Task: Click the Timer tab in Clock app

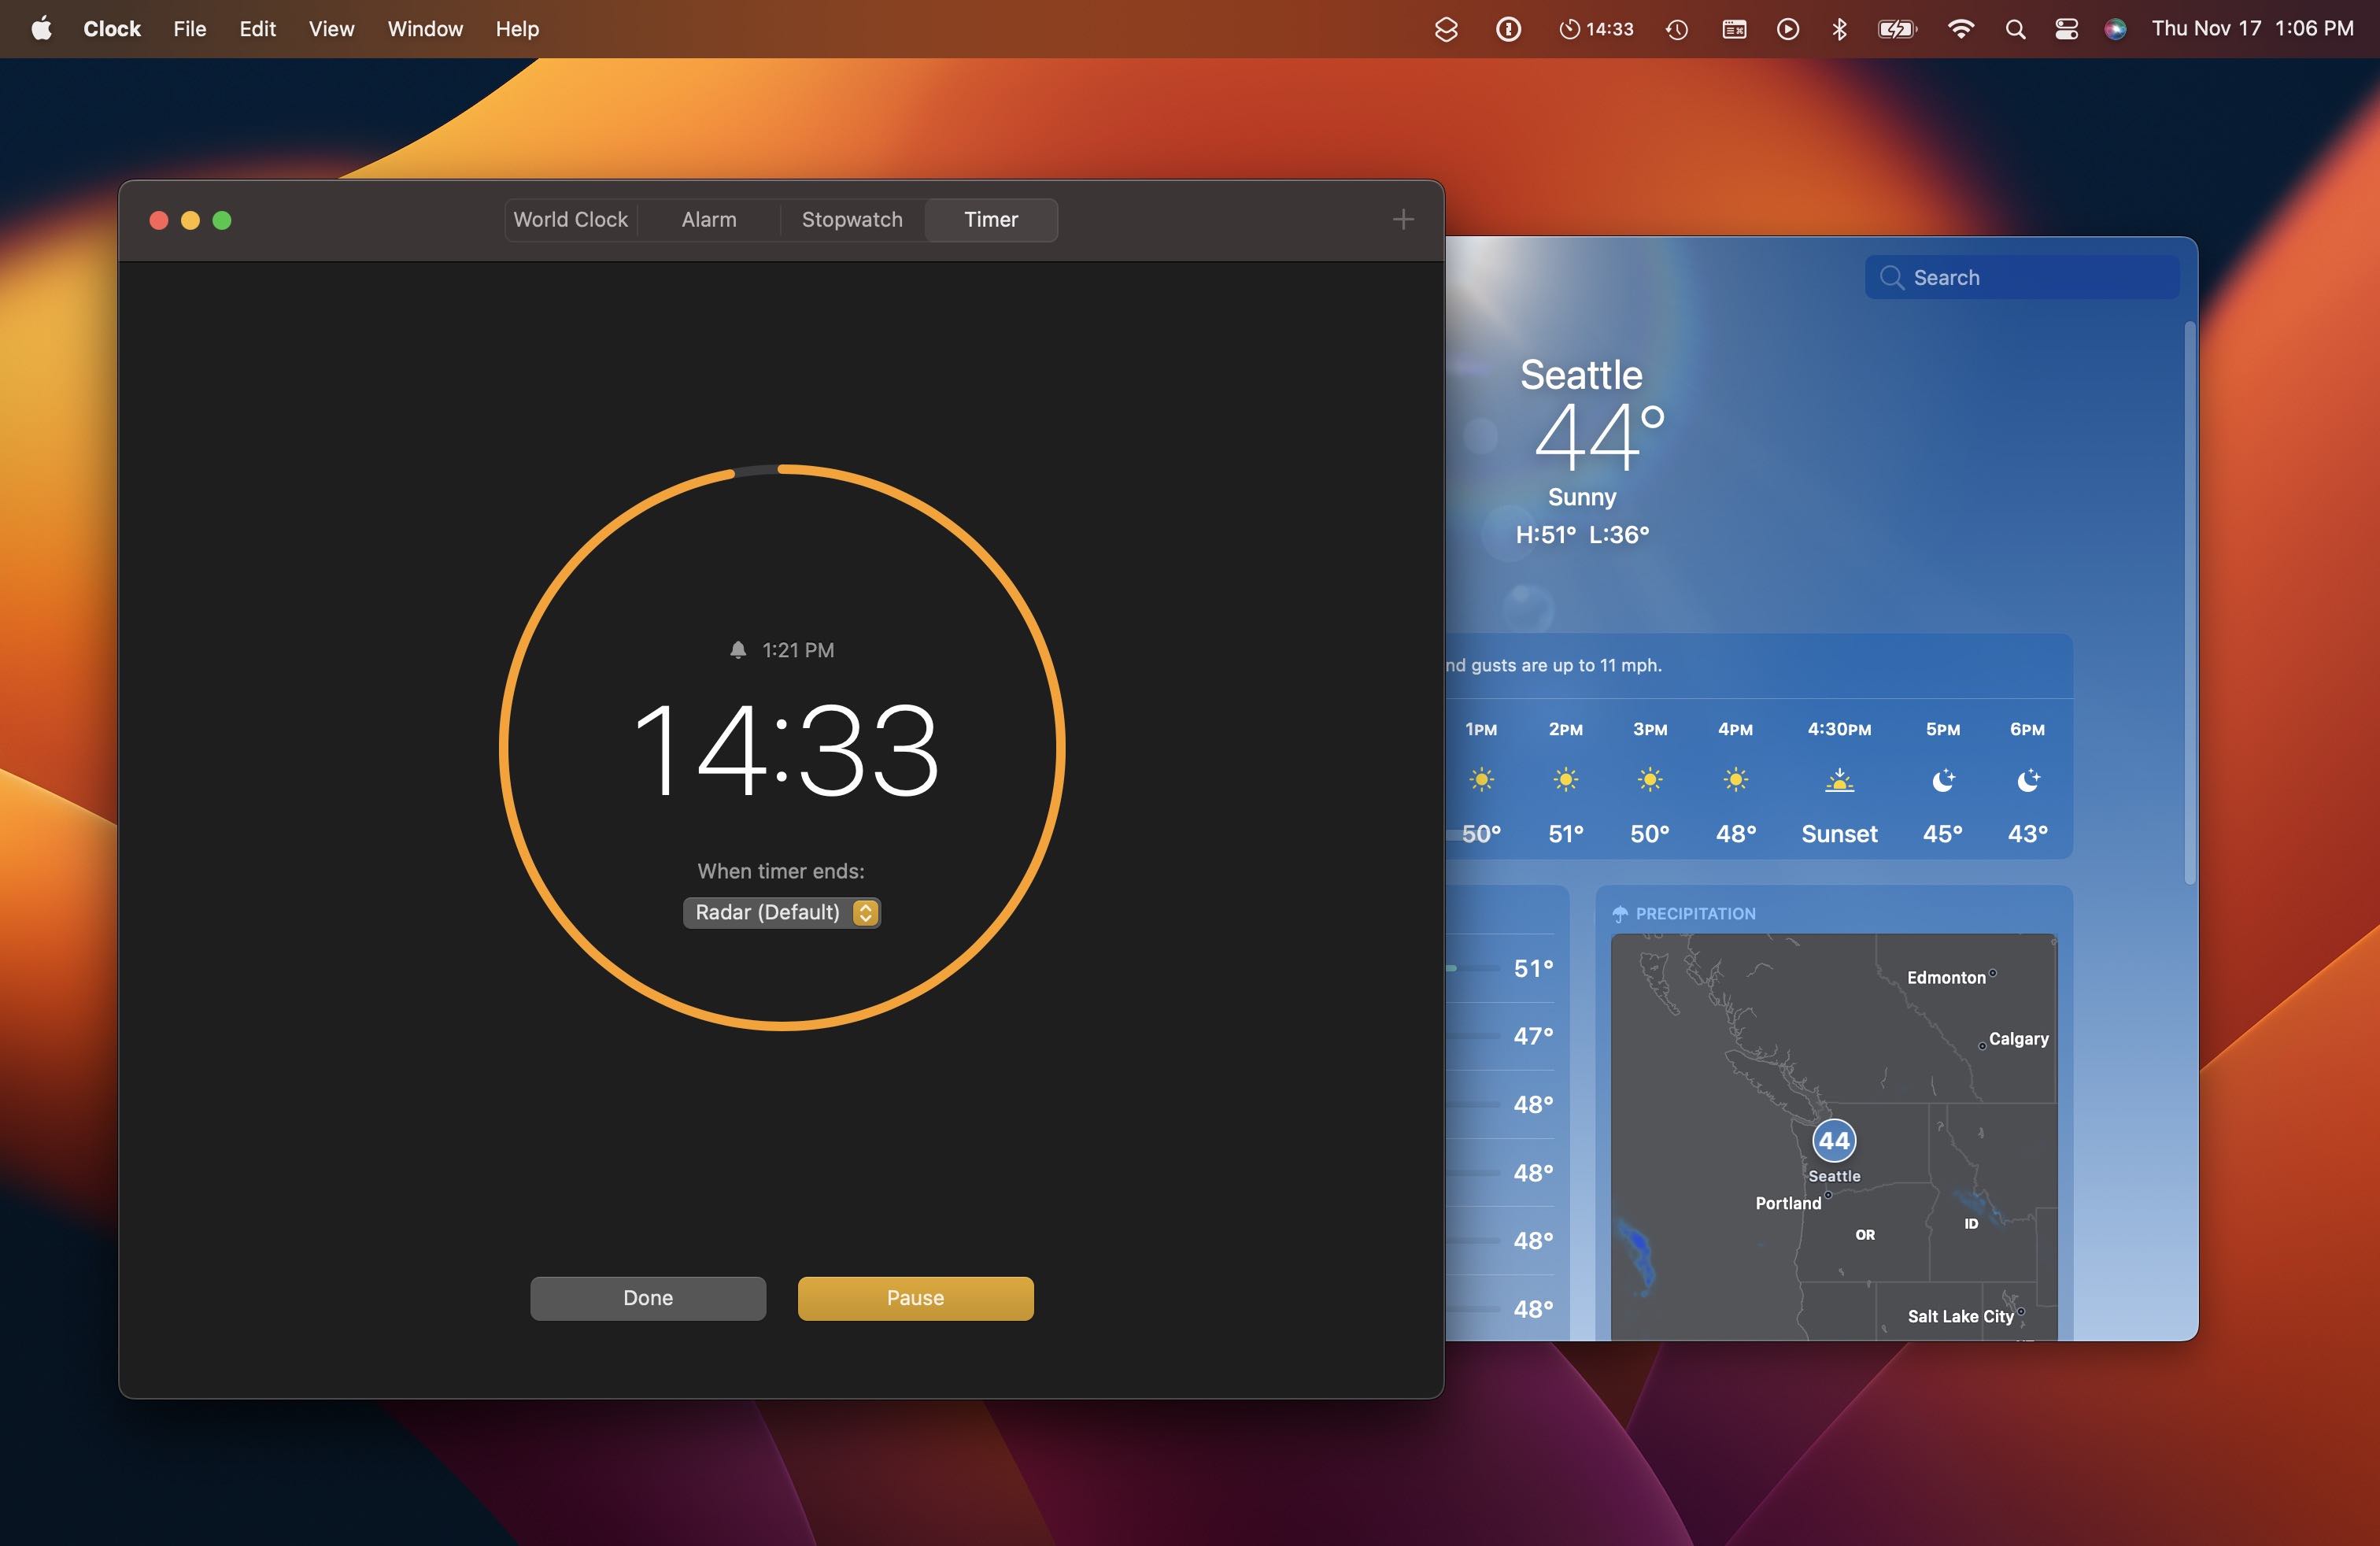Action: (991, 219)
